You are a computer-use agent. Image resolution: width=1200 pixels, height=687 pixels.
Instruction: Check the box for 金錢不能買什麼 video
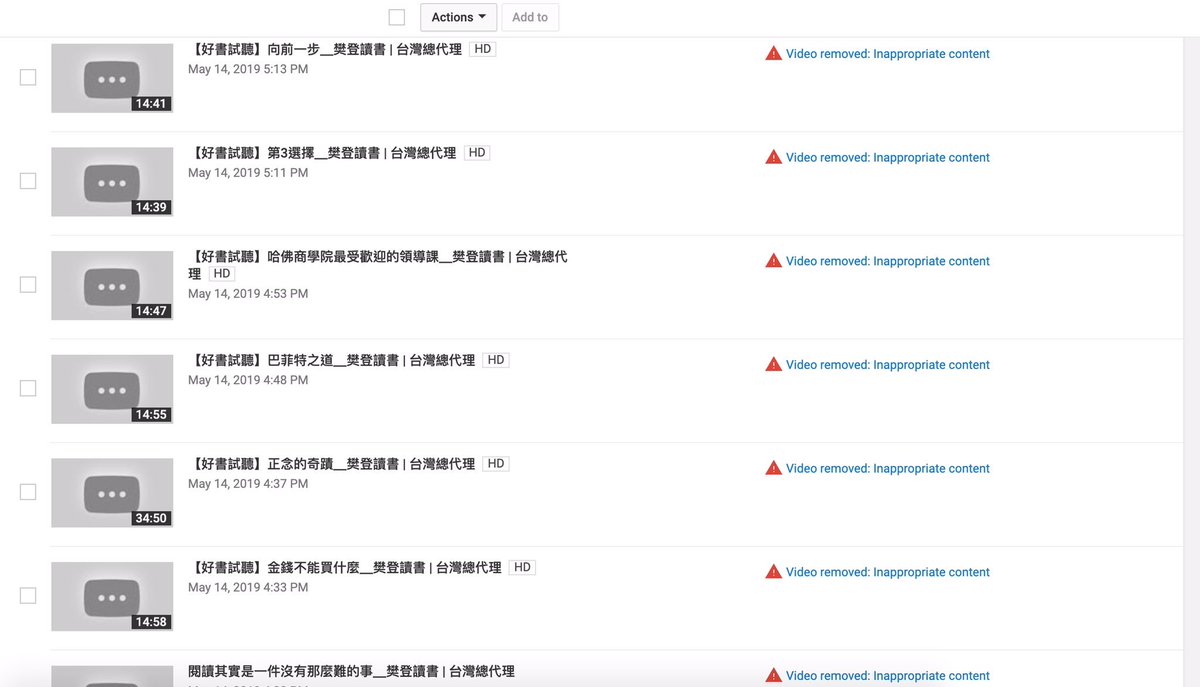28,596
